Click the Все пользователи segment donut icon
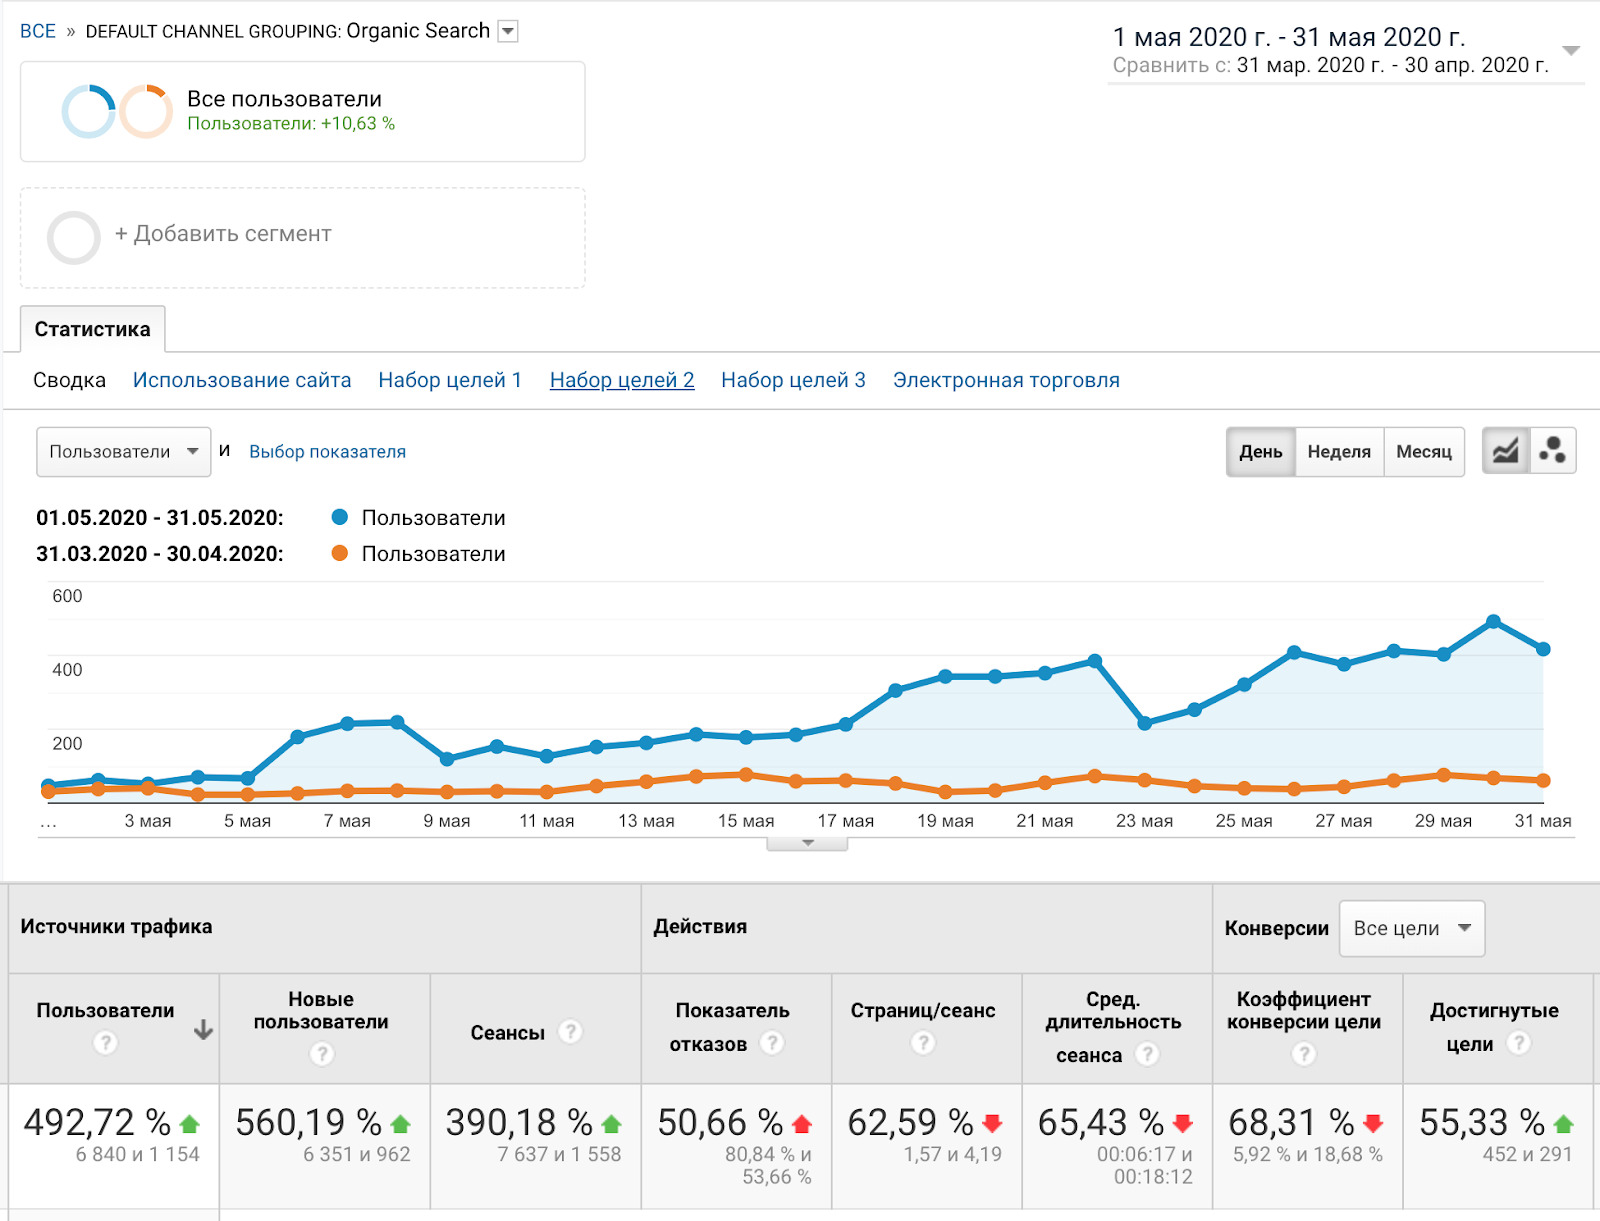This screenshot has height=1221, width=1600. coord(117,111)
